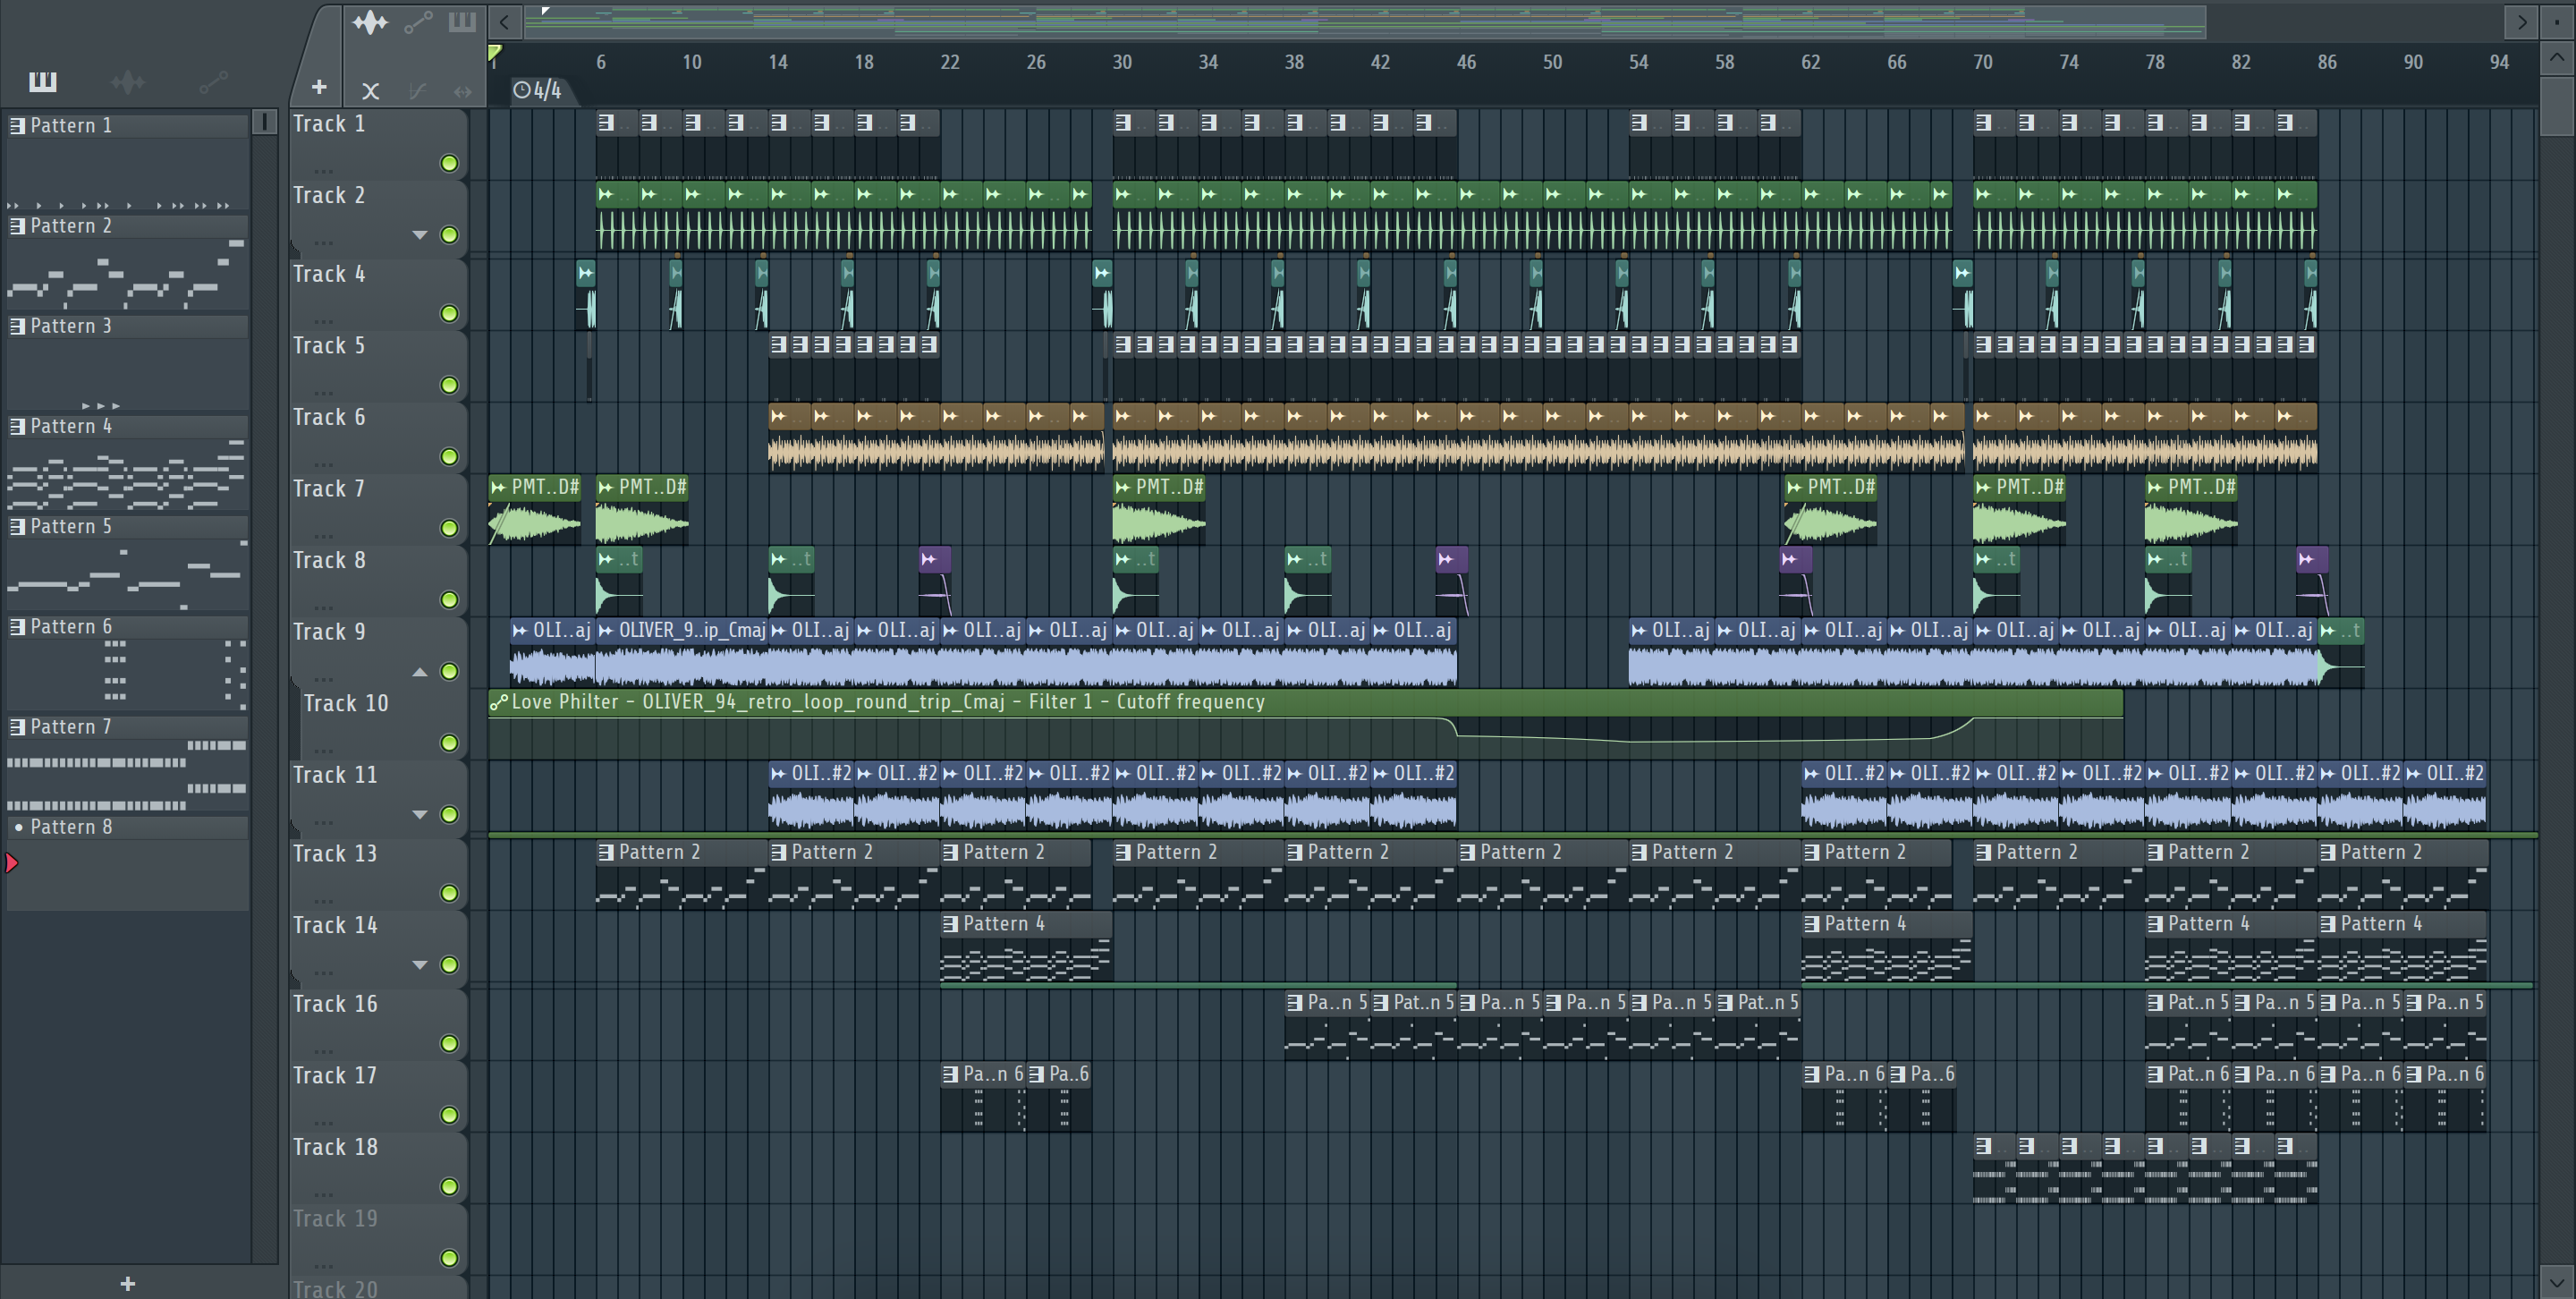Mute Track 17 with its green LED
Screen dimensions: 2576x1299
point(449,1115)
